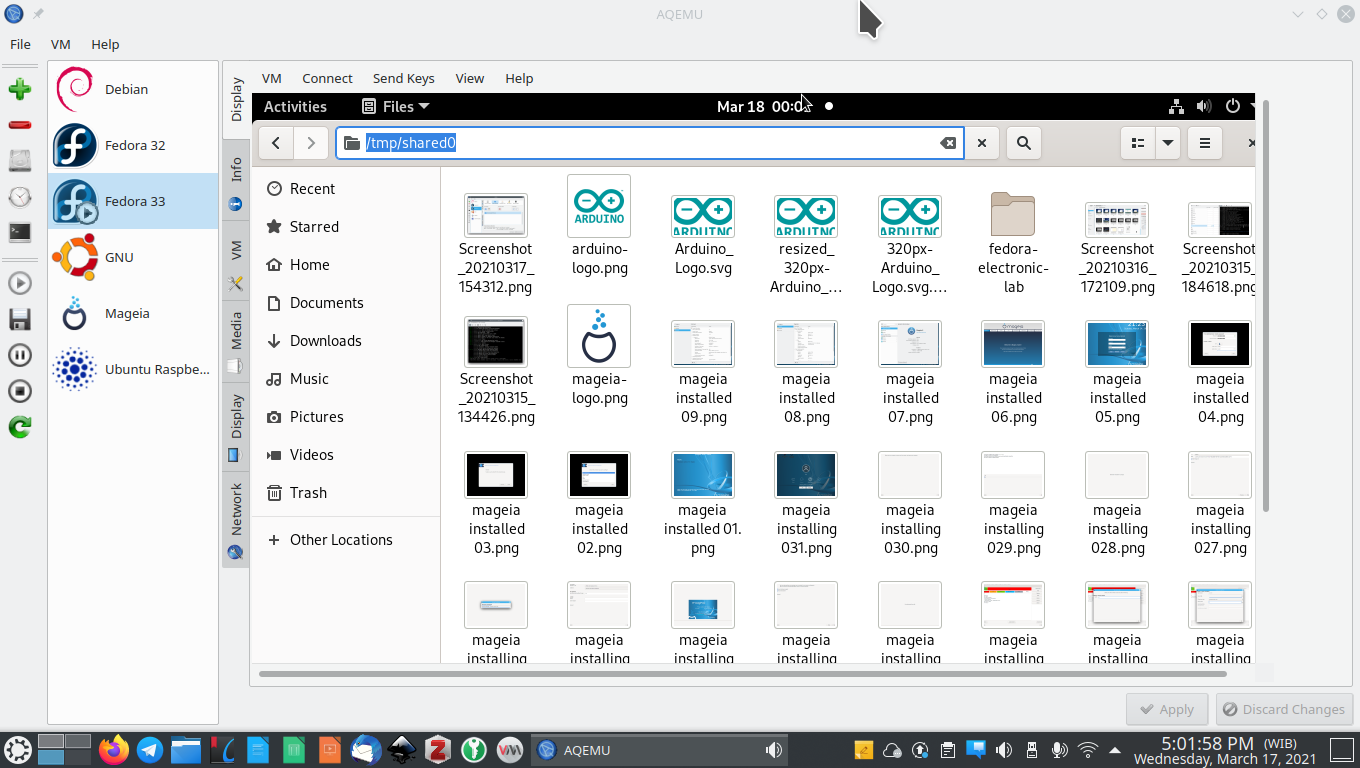Click the Wi-Fi icon in system tray
1360x768 pixels.
coord(1088,750)
